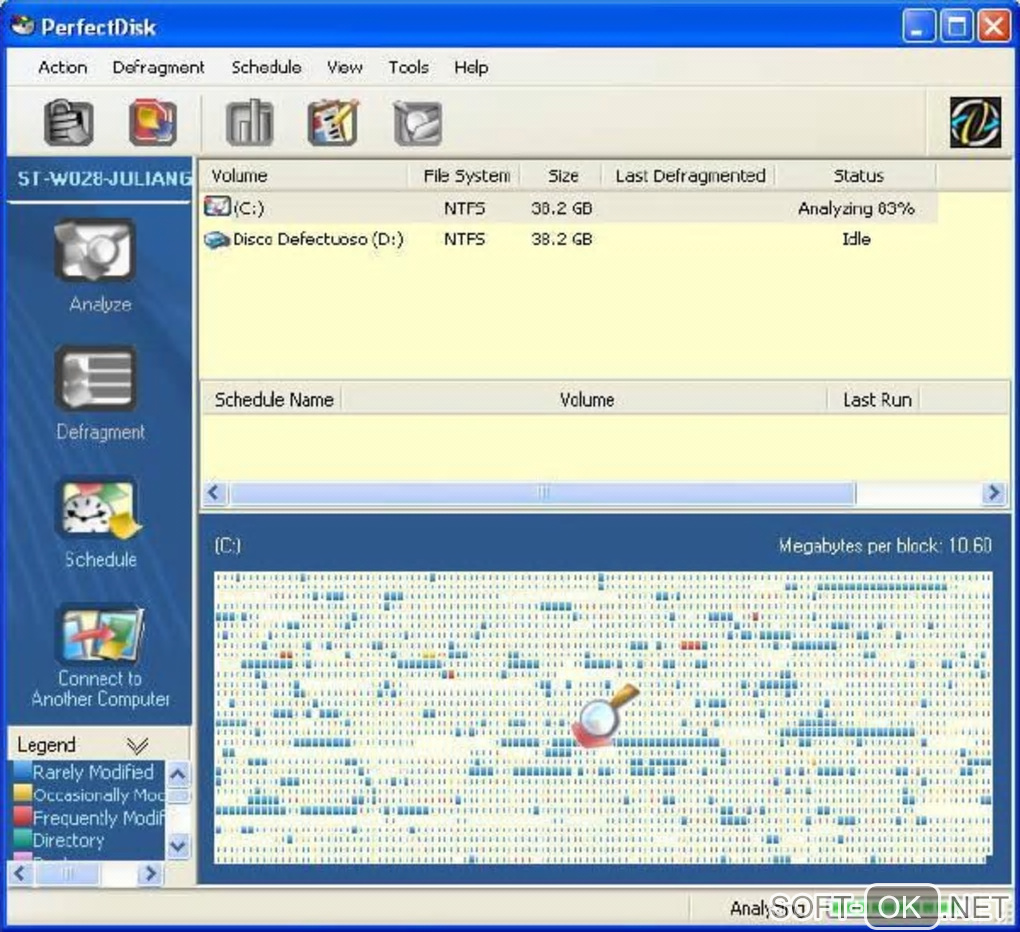1020x932 pixels.
Task: Click the Schedule Name column header
Action: pos(272,399)
